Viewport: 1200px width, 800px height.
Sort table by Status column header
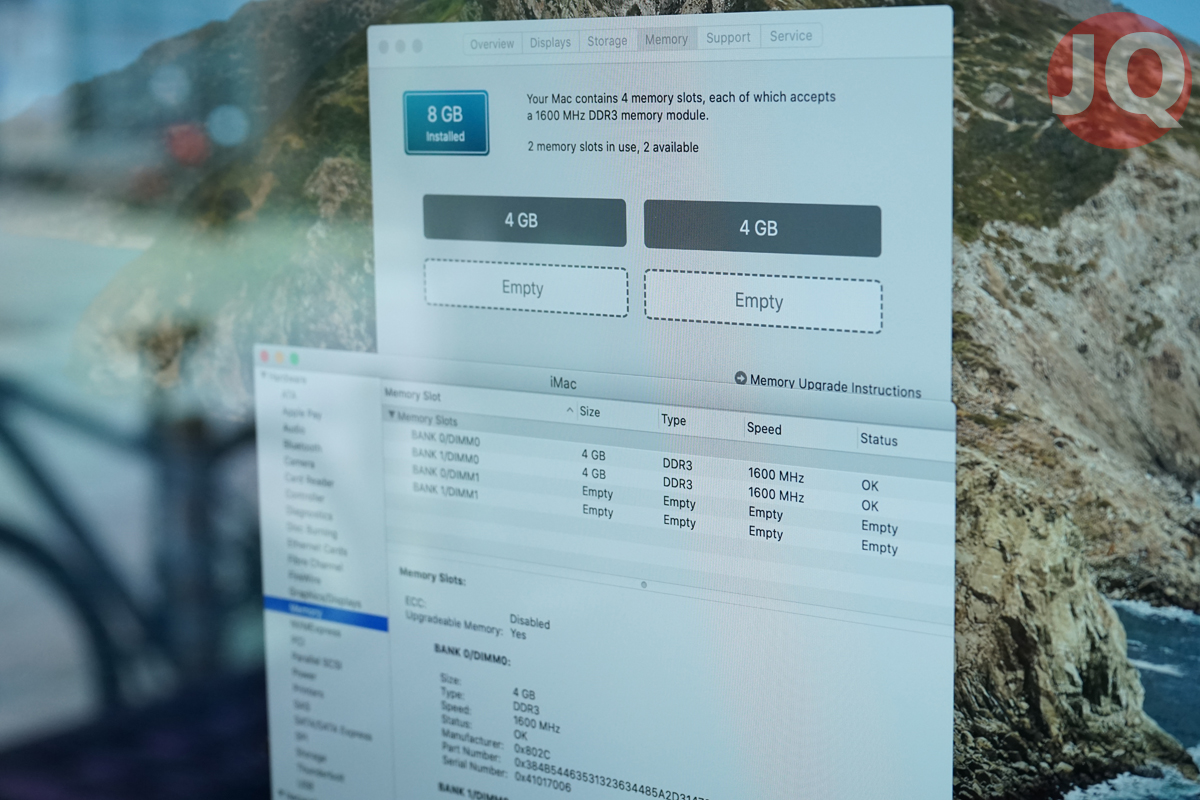(879, 439)
